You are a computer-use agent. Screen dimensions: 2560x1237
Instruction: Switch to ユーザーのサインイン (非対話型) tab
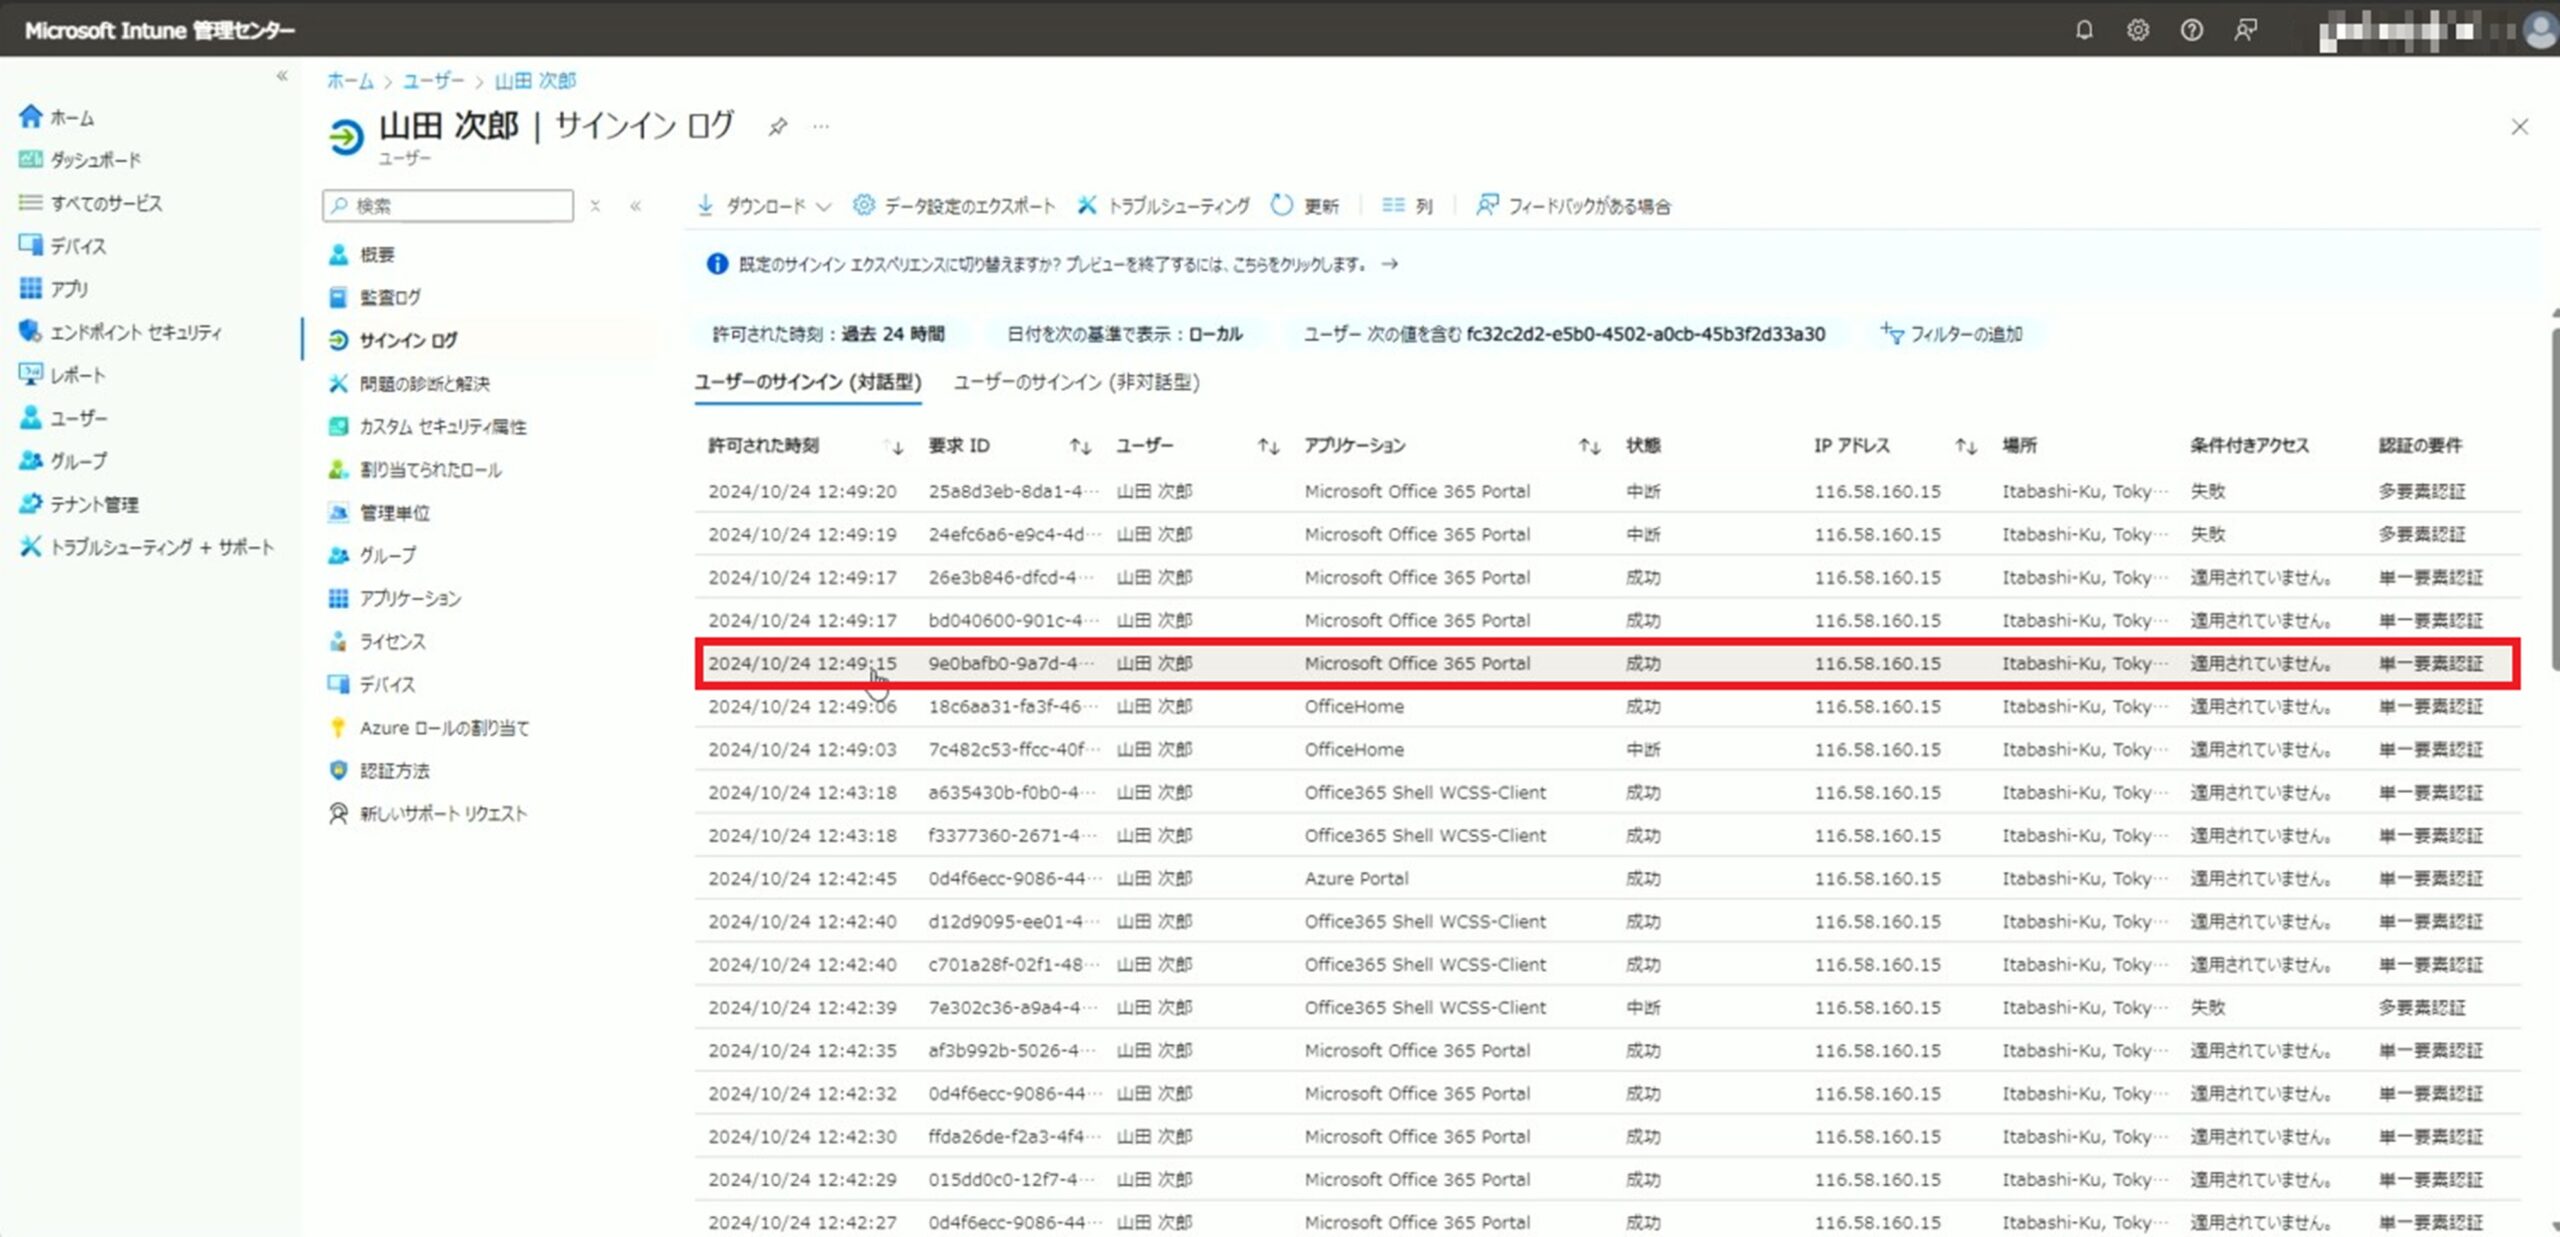(1076, 383)
